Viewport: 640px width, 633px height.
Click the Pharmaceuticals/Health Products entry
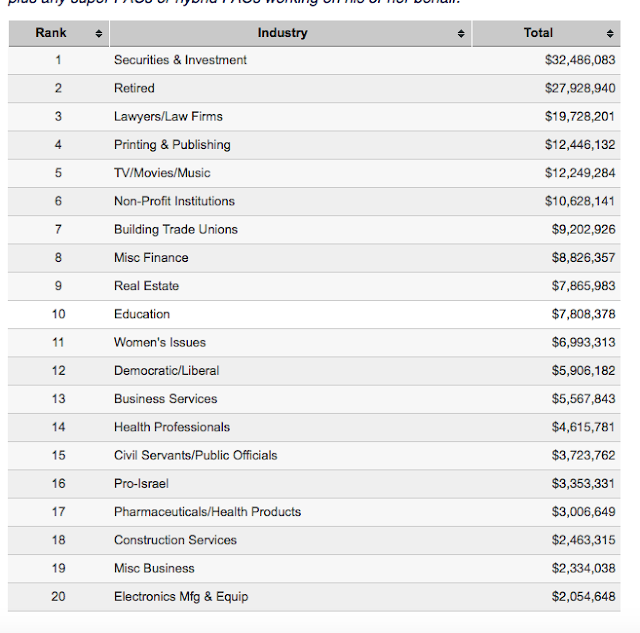tap(207, 511)
